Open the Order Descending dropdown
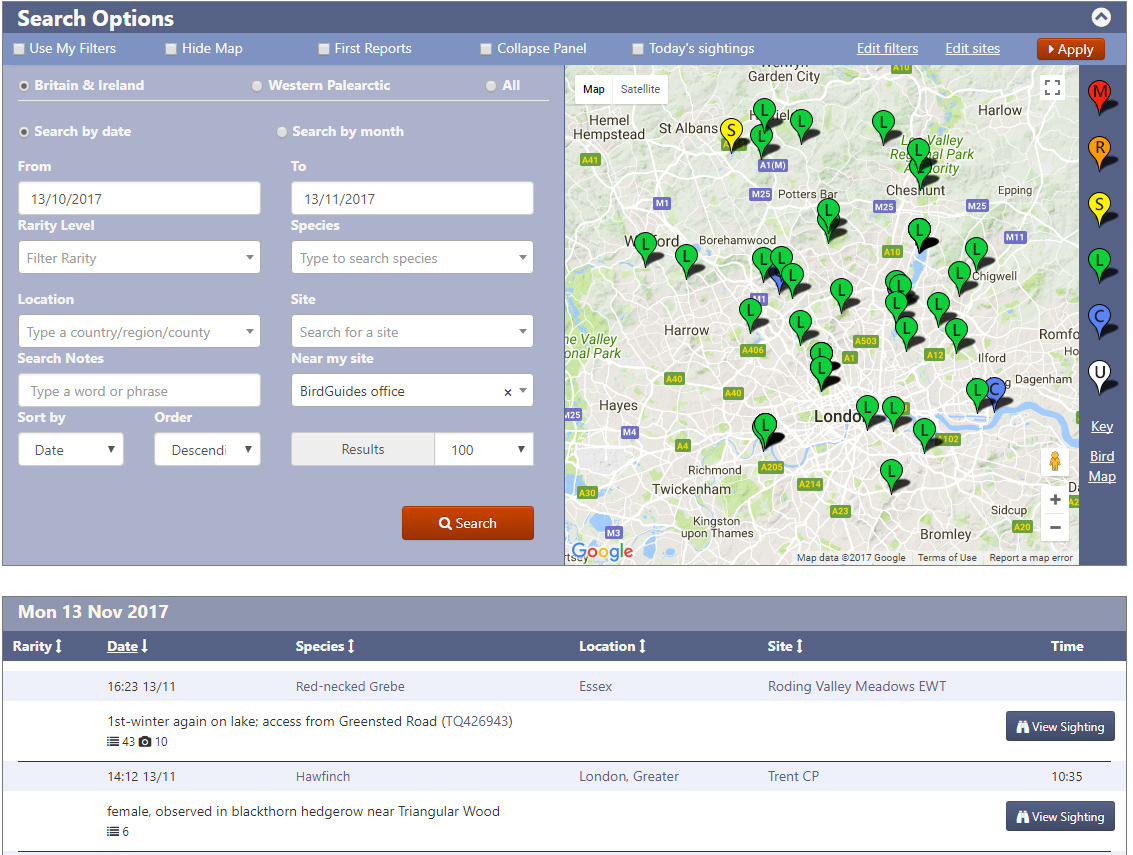Viewport: 1133px width, 855px height. pos(207,450)
